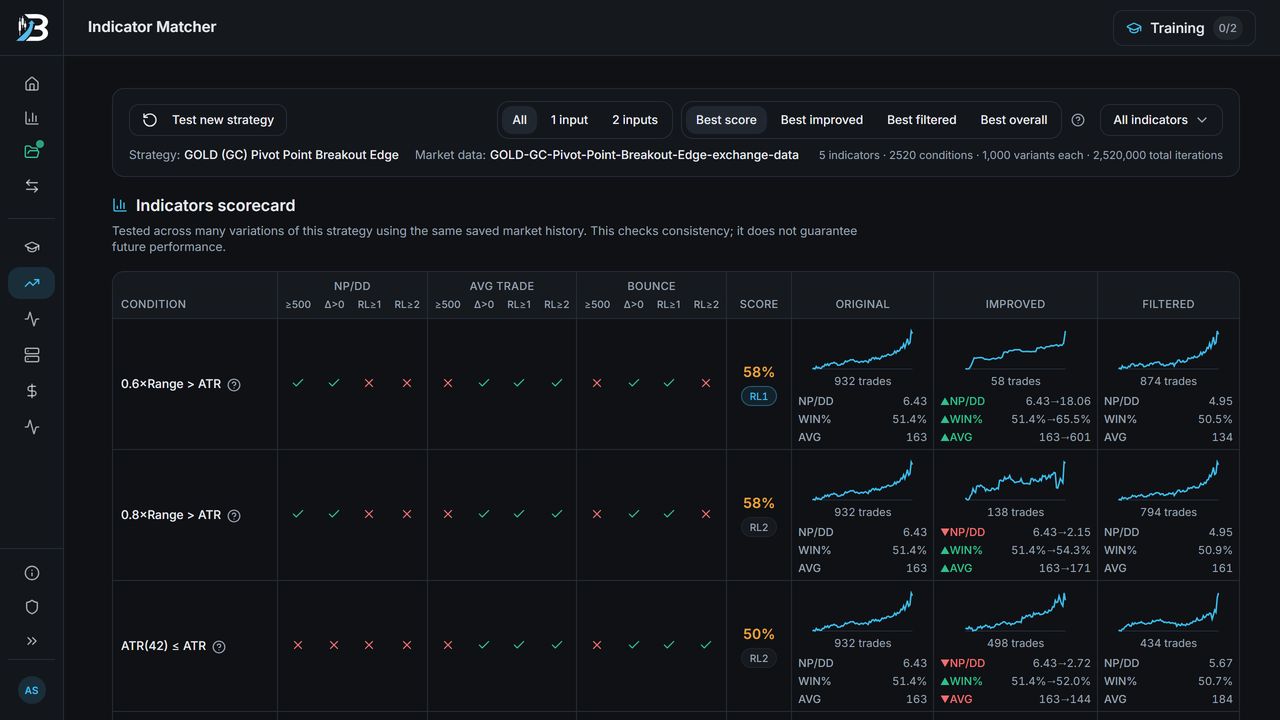The image size is (1280, 720).
Task: Open the bar chart icon in sidebar
Action: coord(32,118)
